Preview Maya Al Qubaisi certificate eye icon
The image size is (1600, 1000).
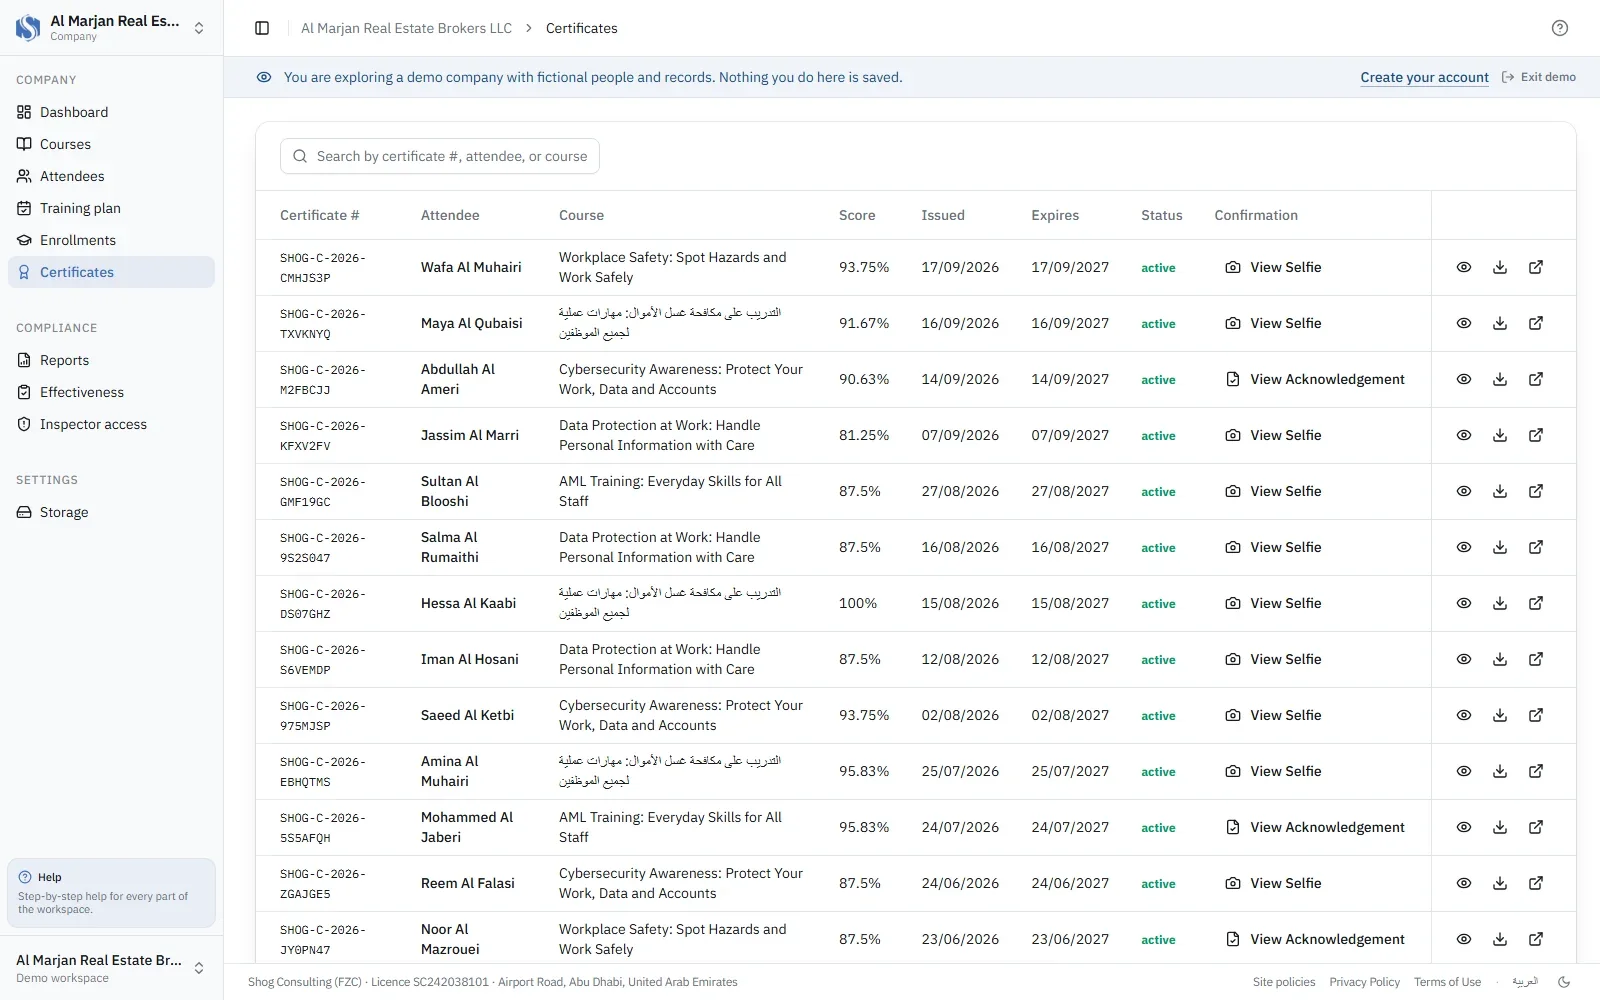[x=1464, y=323]
